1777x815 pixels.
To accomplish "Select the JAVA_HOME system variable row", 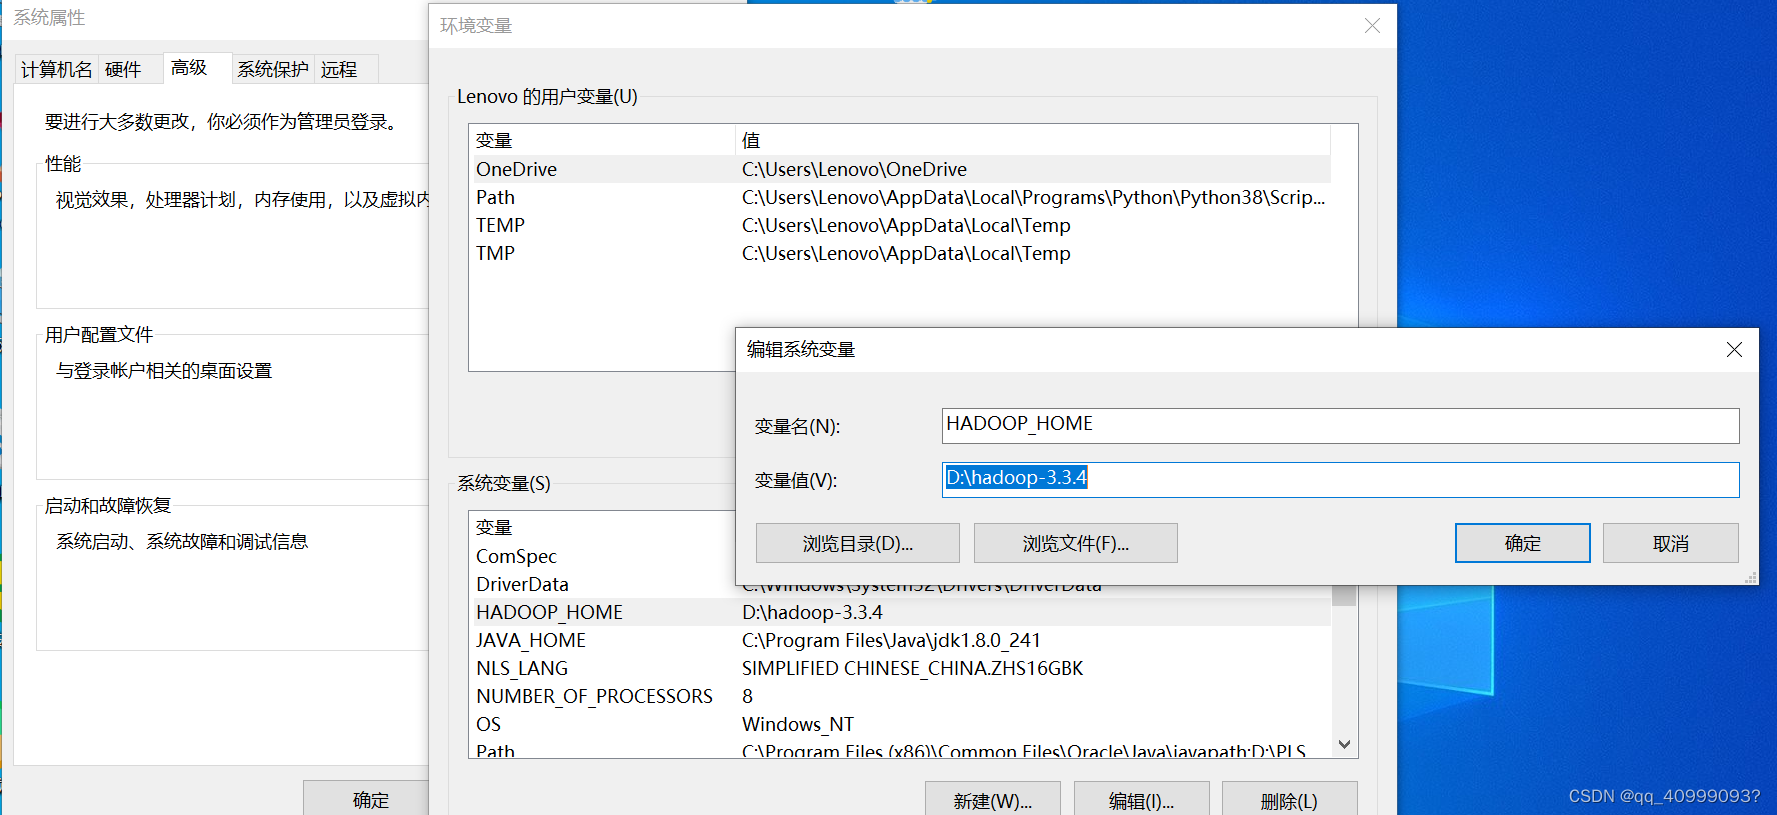I will point(900,640).
